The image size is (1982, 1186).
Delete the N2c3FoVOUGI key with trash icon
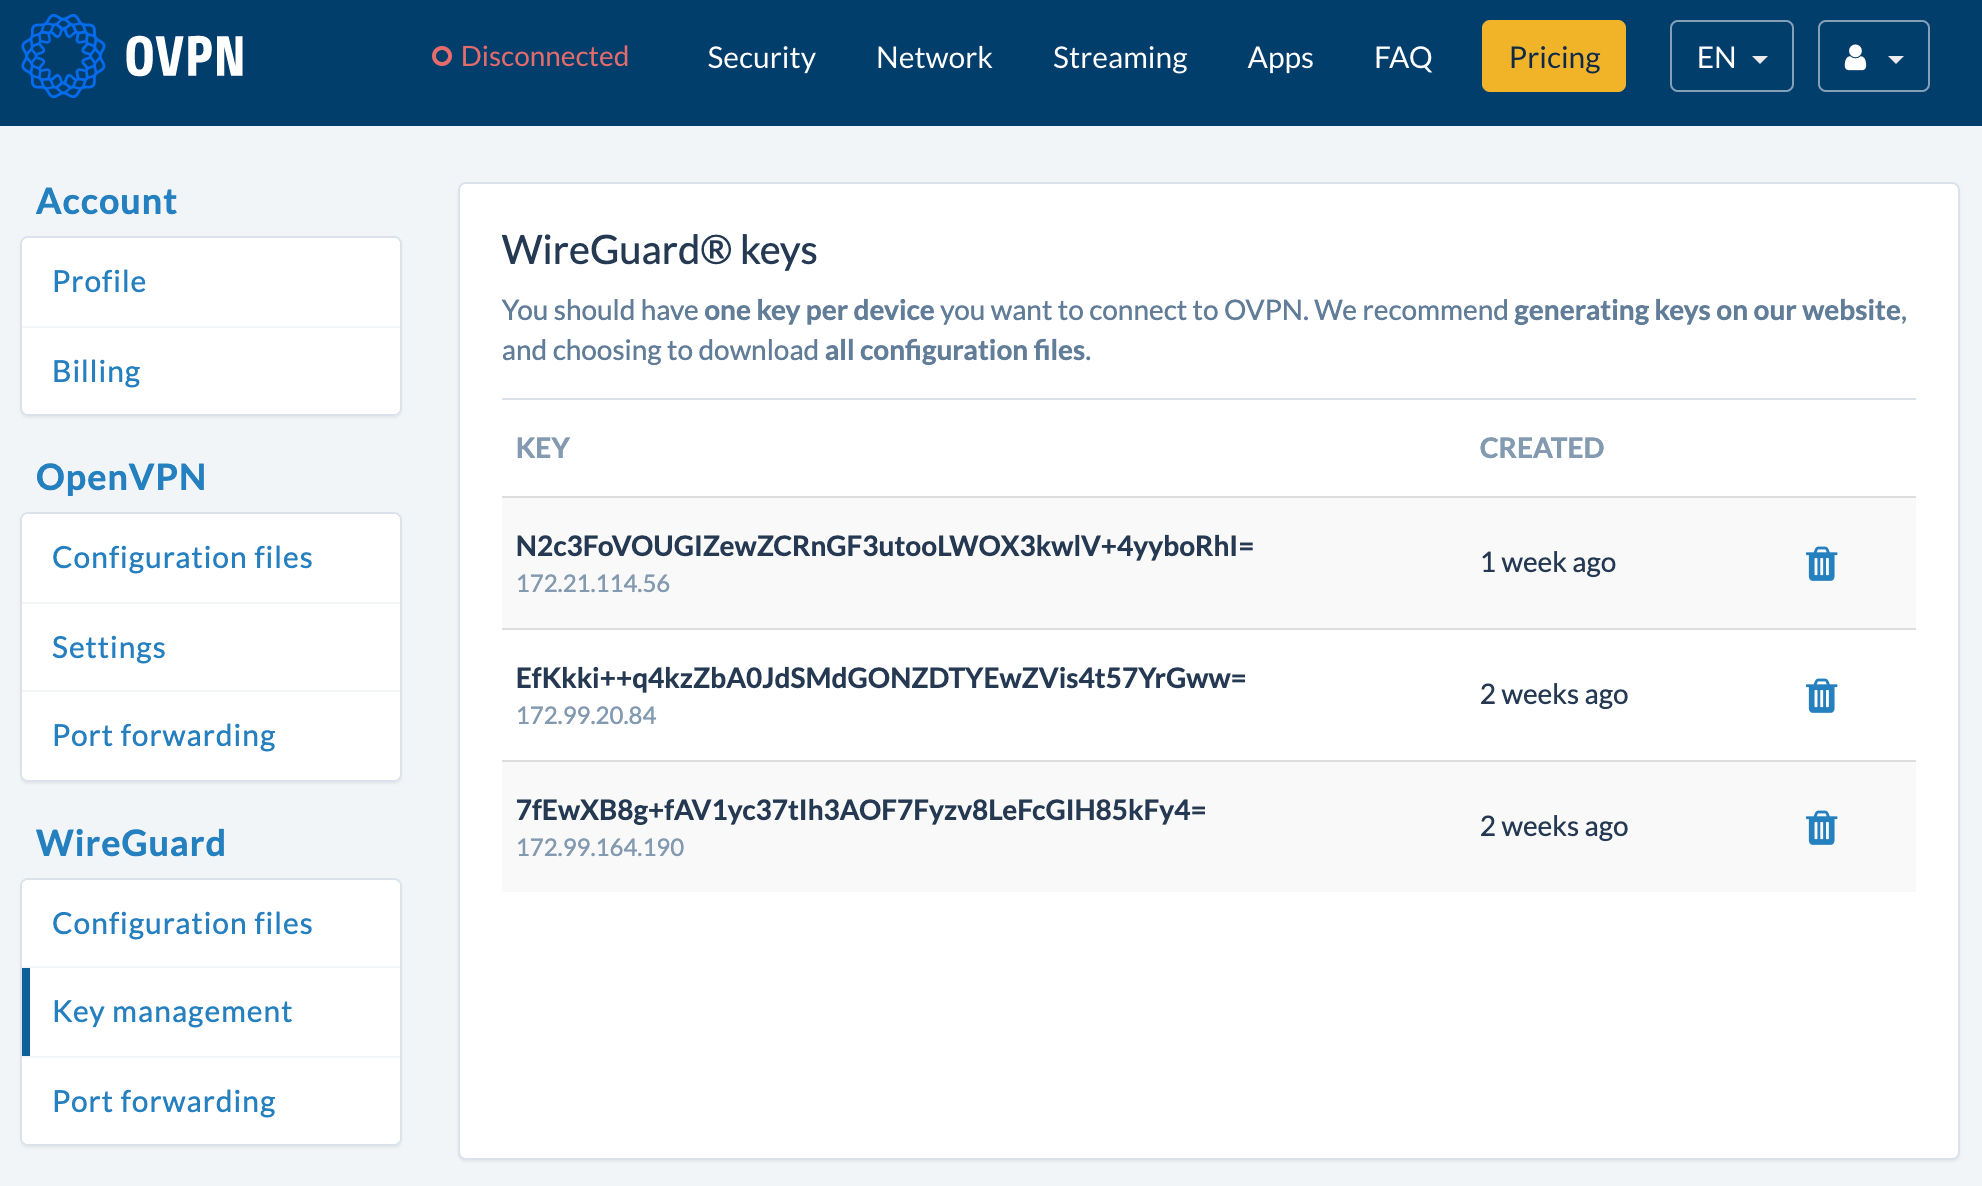[x=1821, y=564]
